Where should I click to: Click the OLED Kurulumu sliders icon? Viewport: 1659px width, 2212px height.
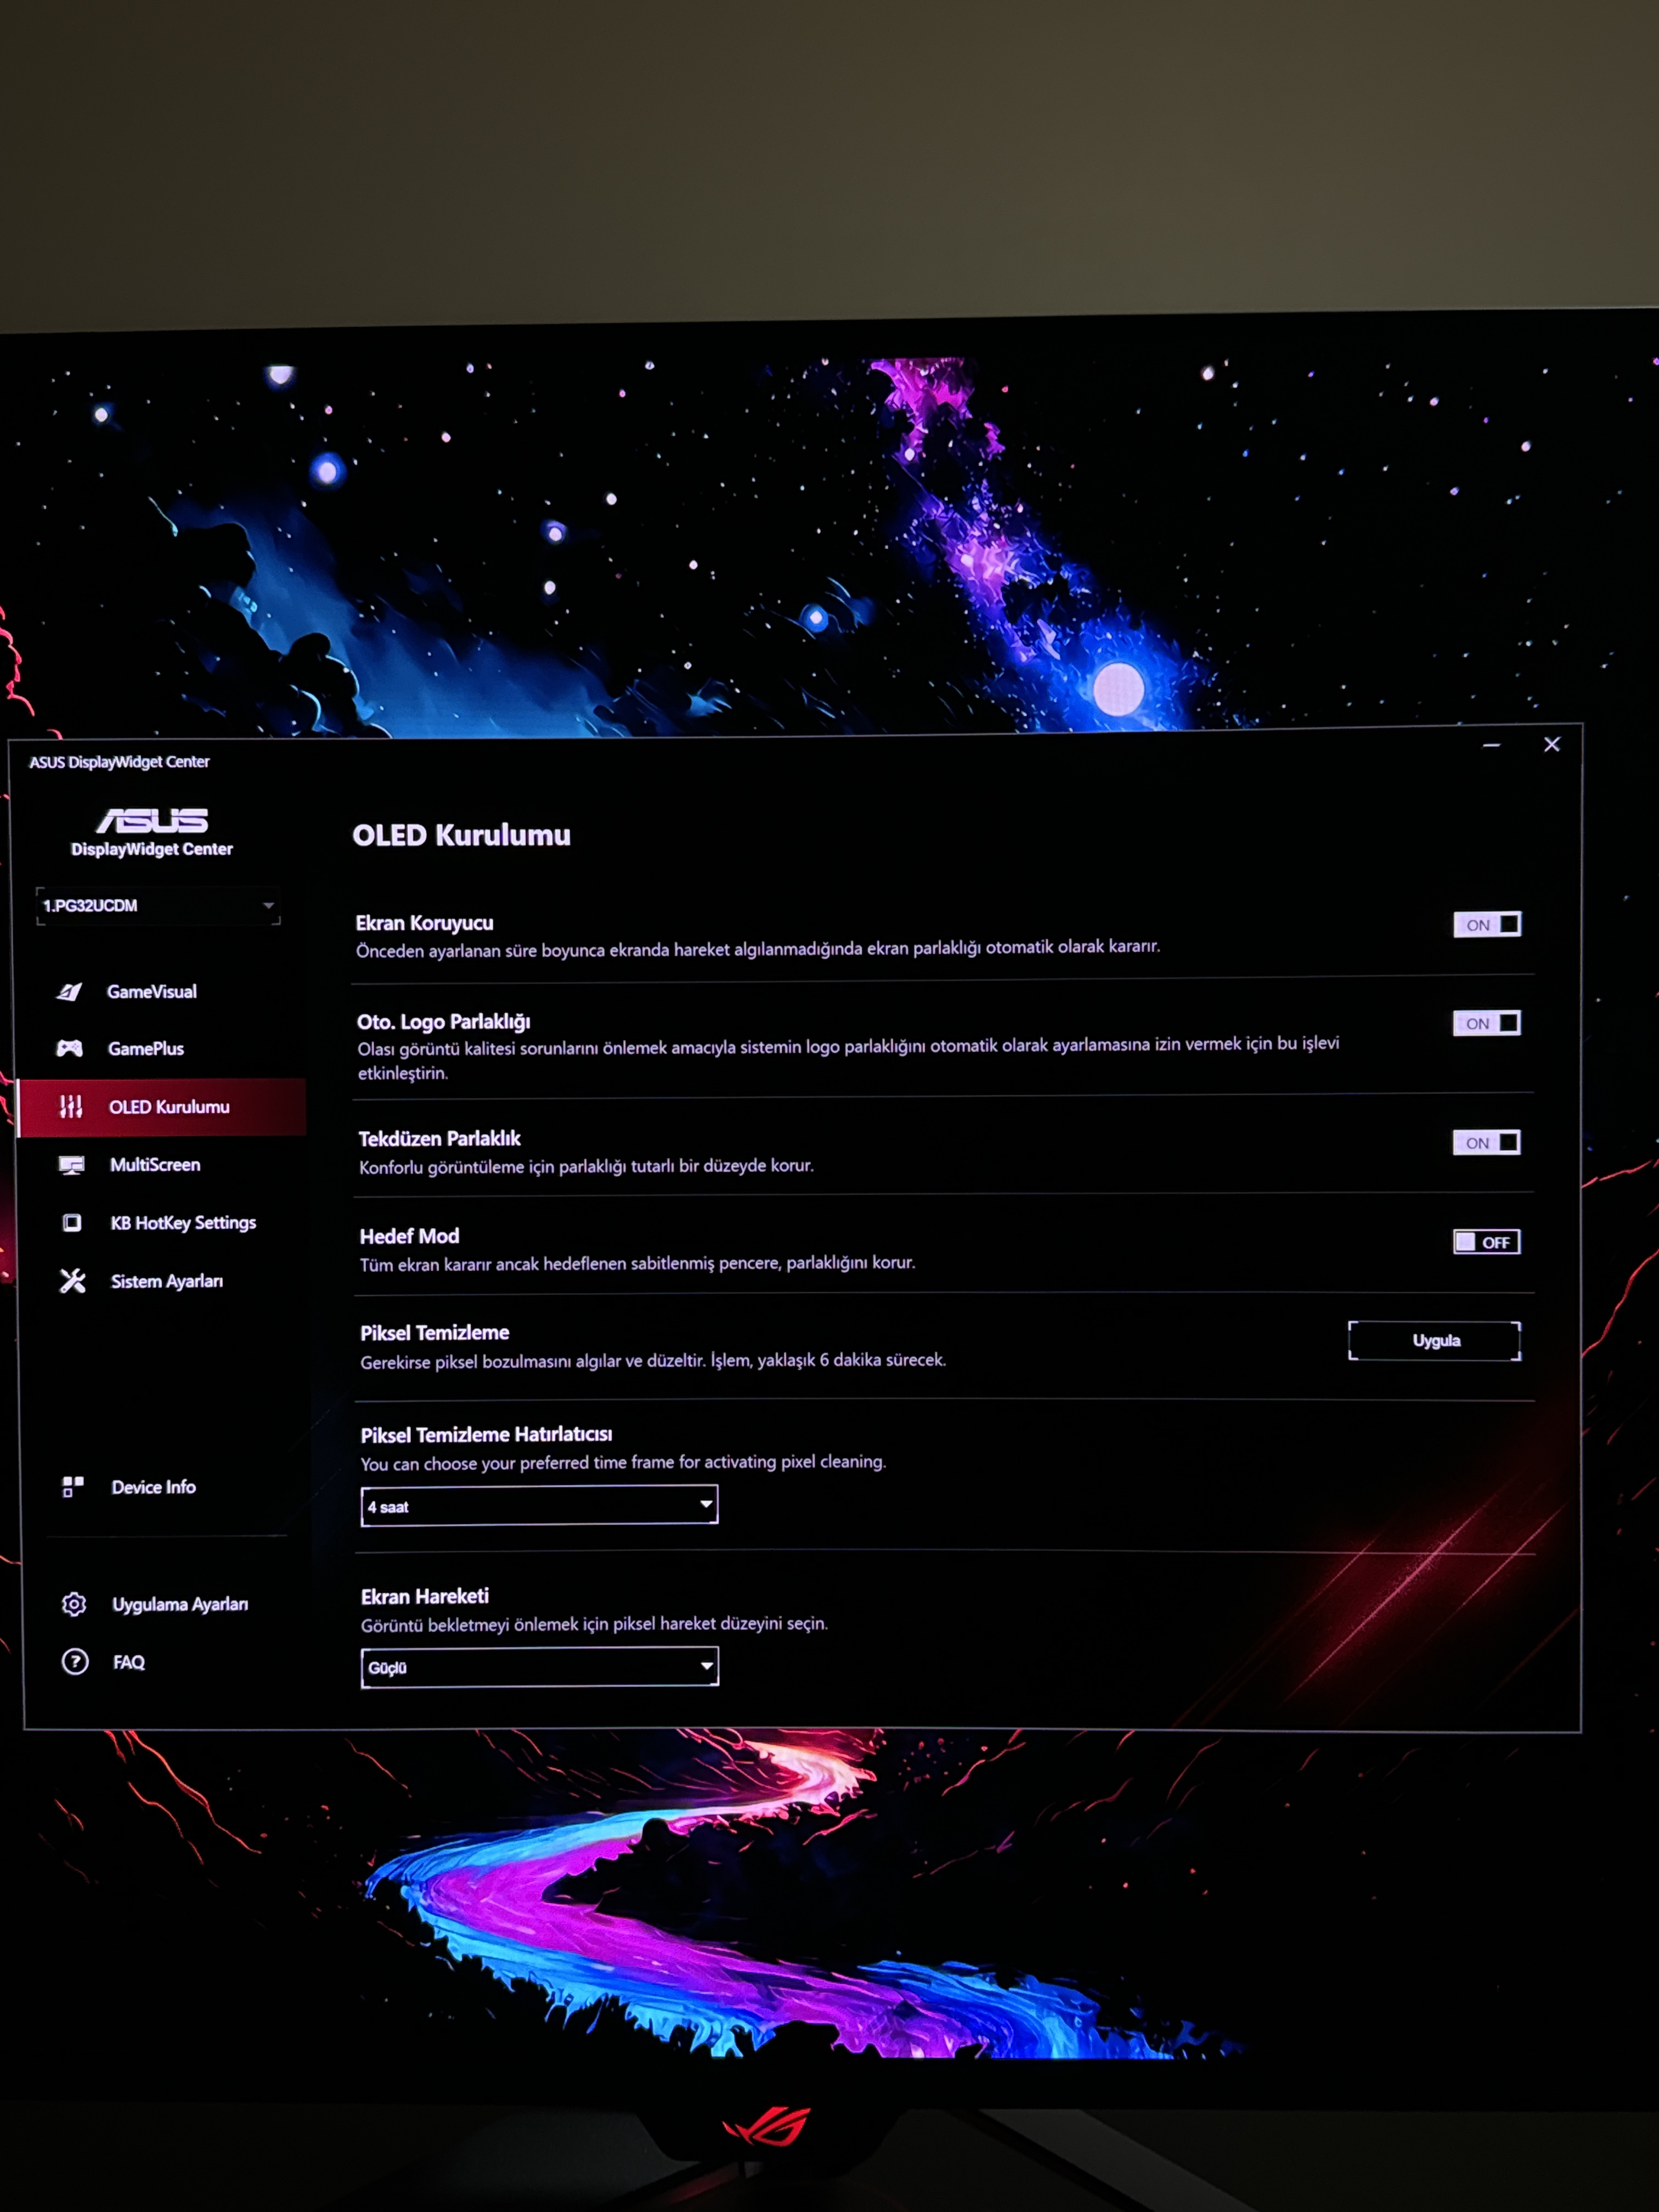71,1106
